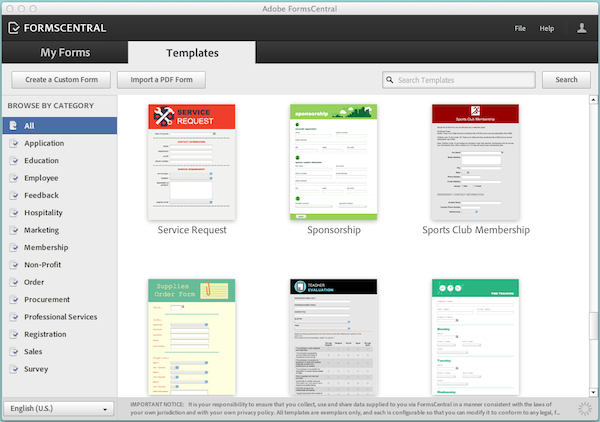Image resolution: width=600 pixels, height=422 pixels.
Task: Click the Sports Club Membership caption text
Action: click(476, 230)
